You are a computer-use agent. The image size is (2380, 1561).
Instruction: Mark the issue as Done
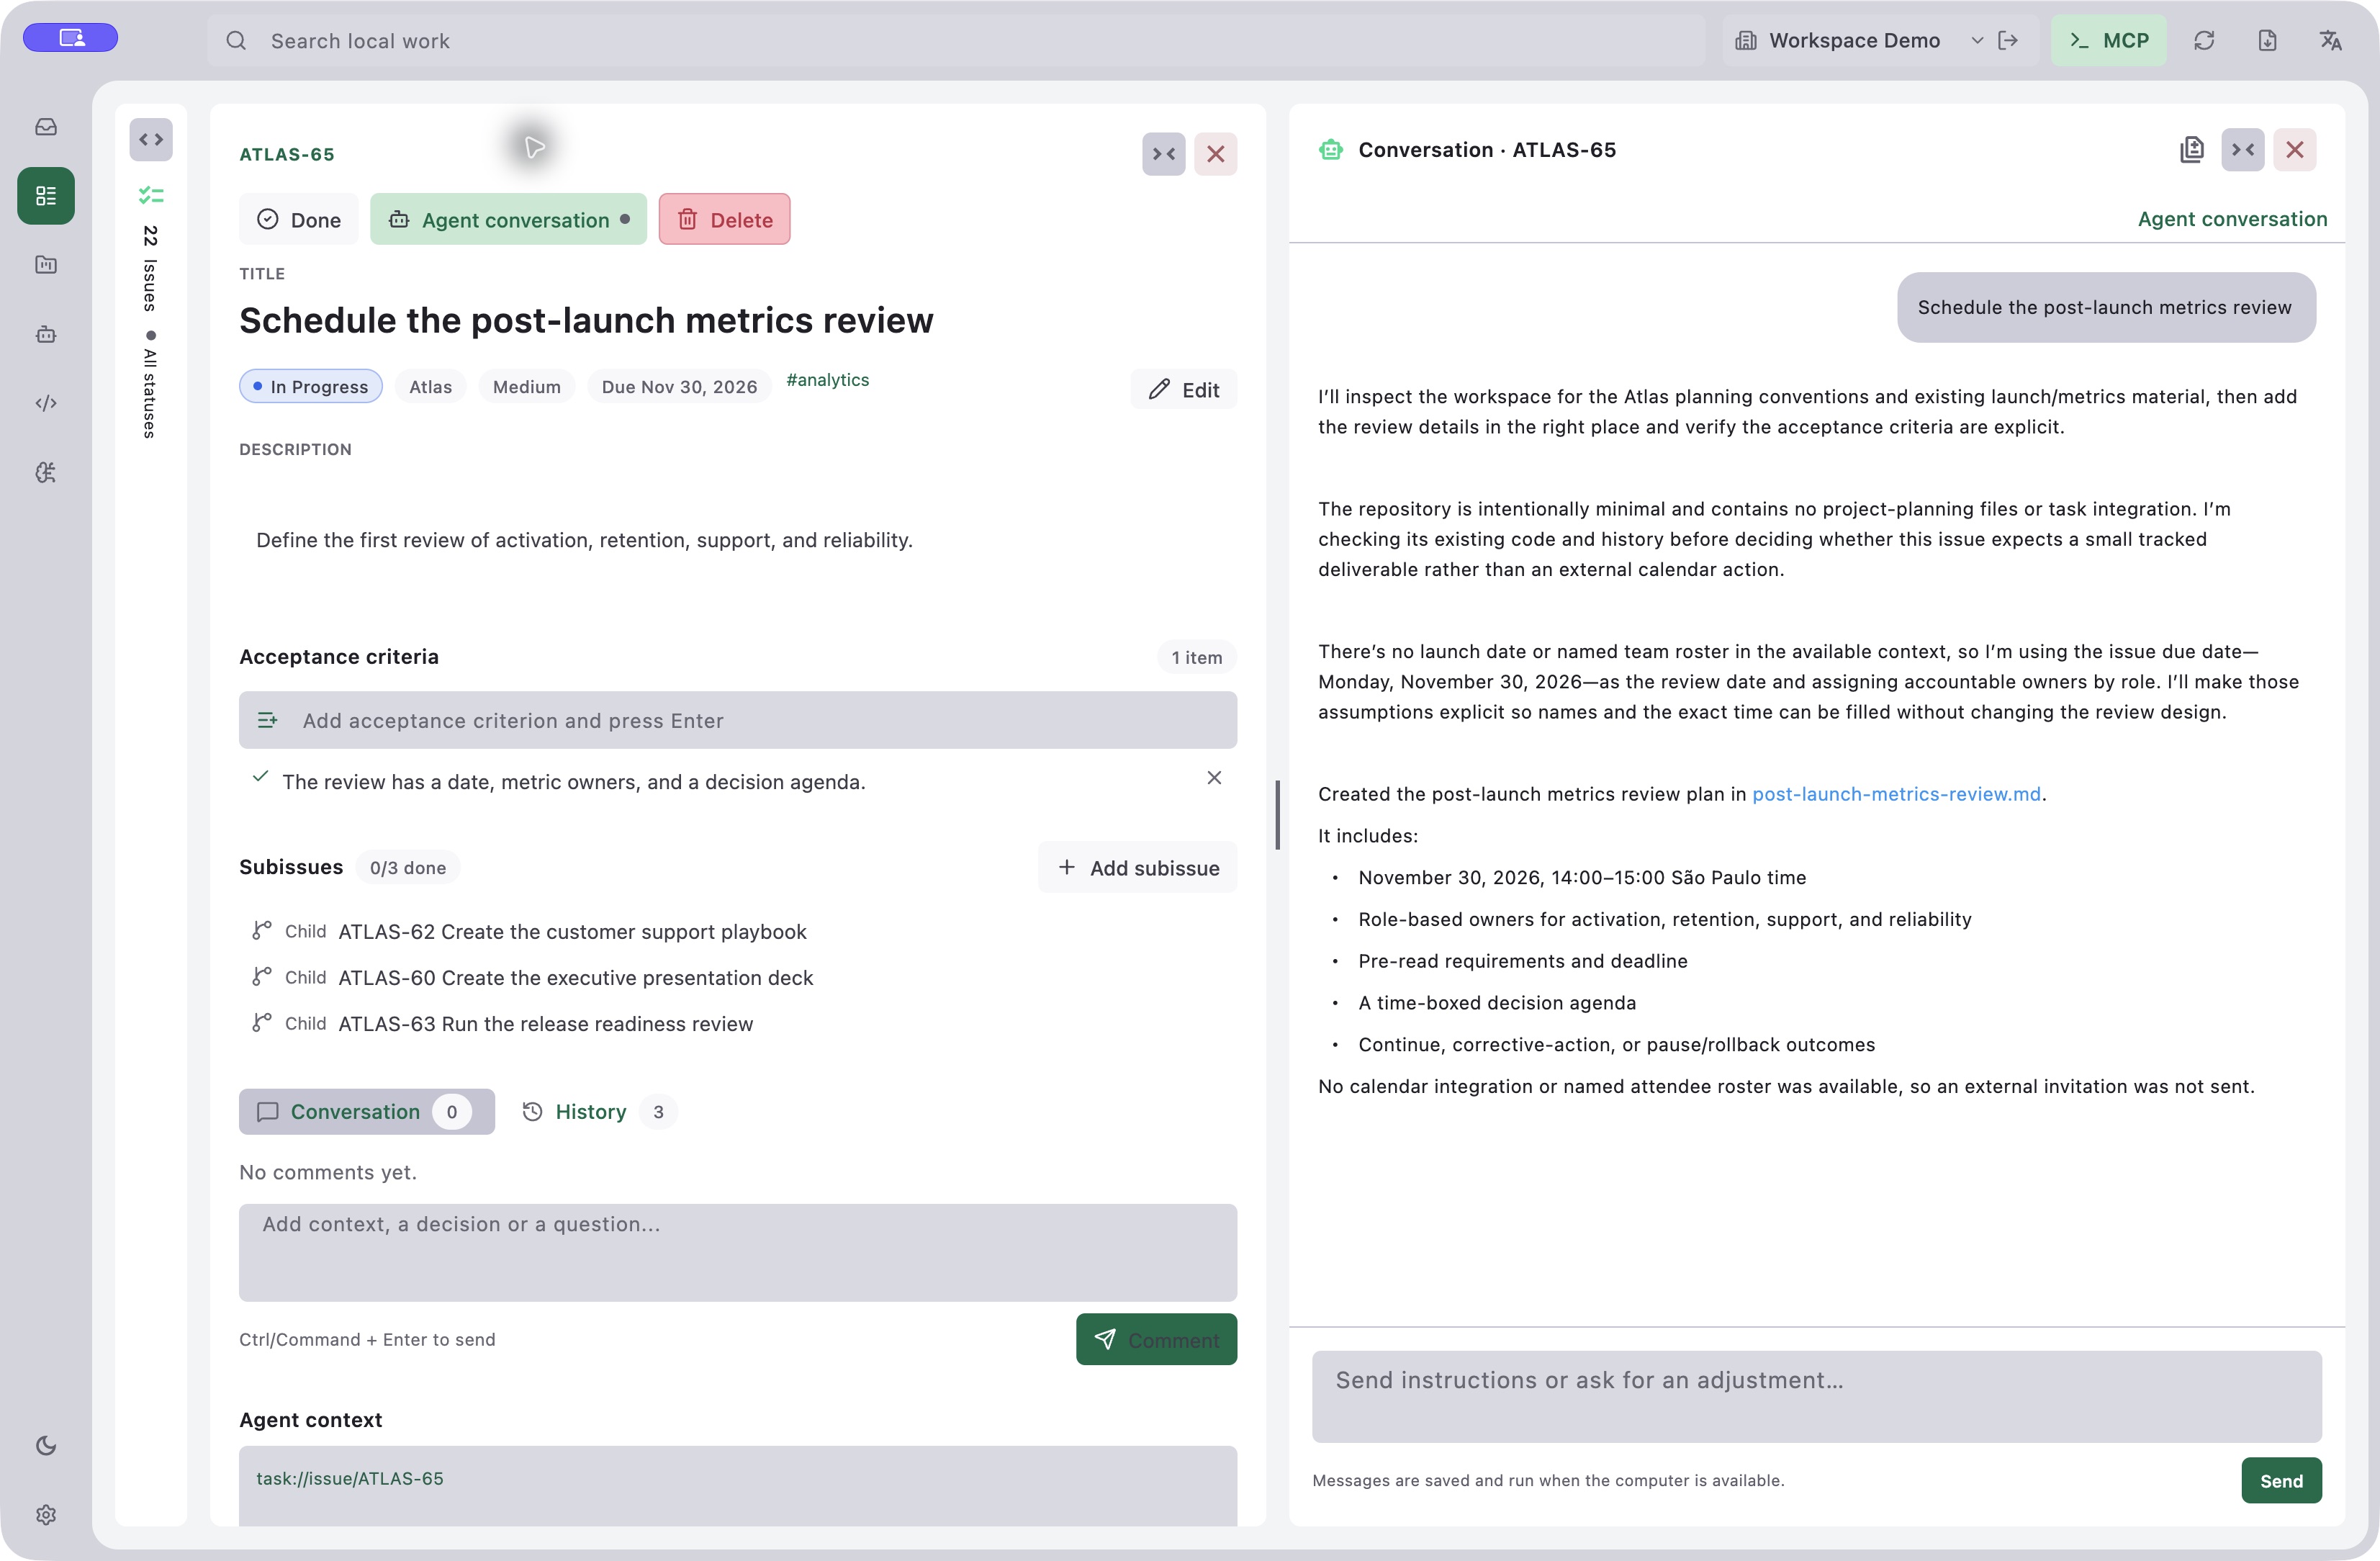point(299,220)
